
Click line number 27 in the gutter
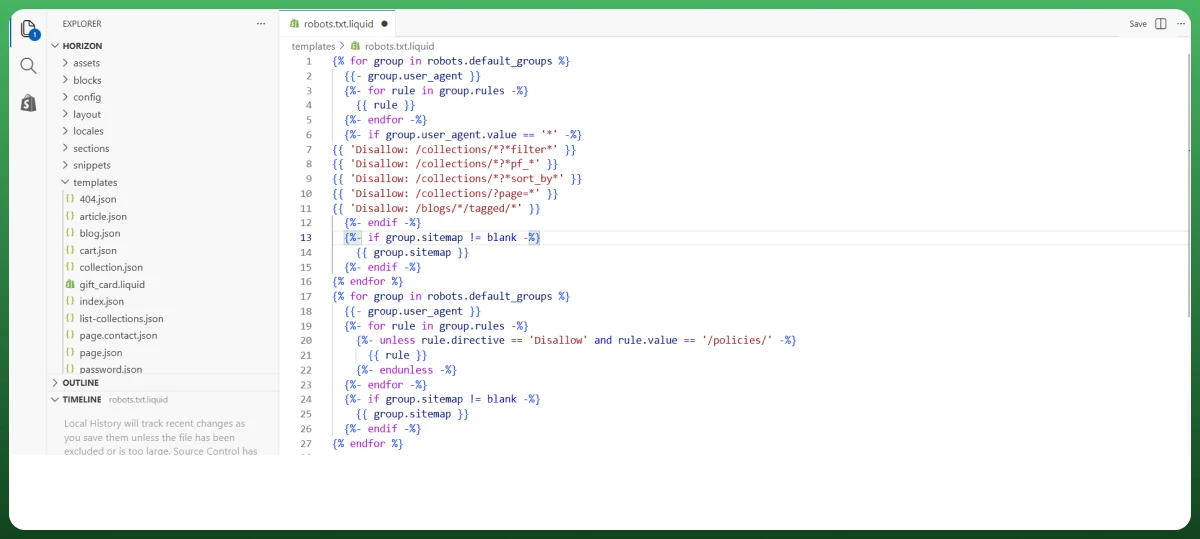(x=307, y=443)
